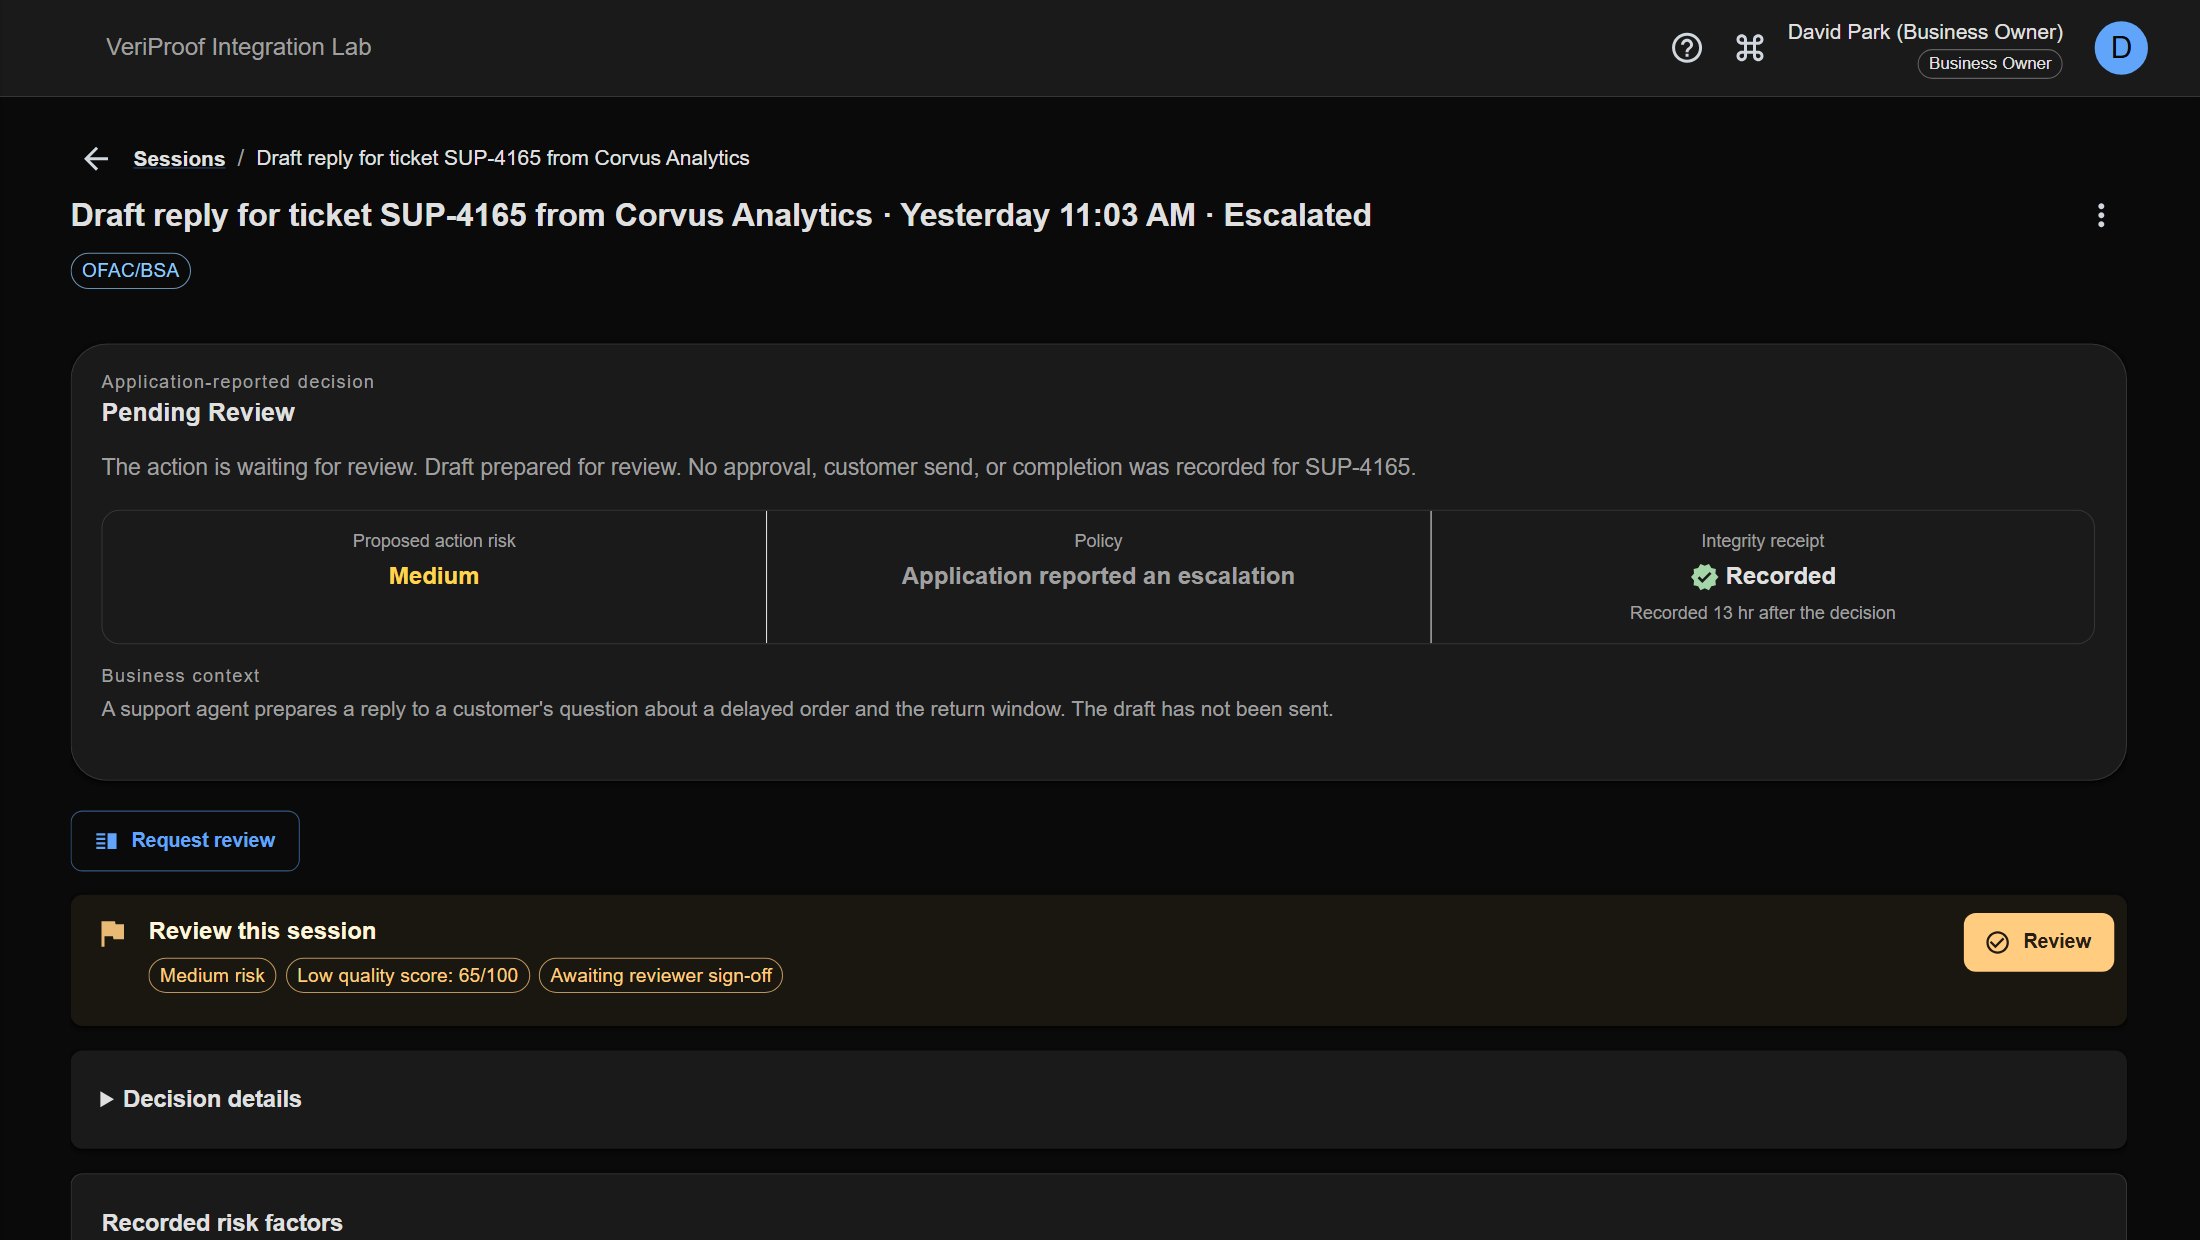Click David Park (Business Owner) name
Screen dimensions: 2200x1240
(1925, 32)
